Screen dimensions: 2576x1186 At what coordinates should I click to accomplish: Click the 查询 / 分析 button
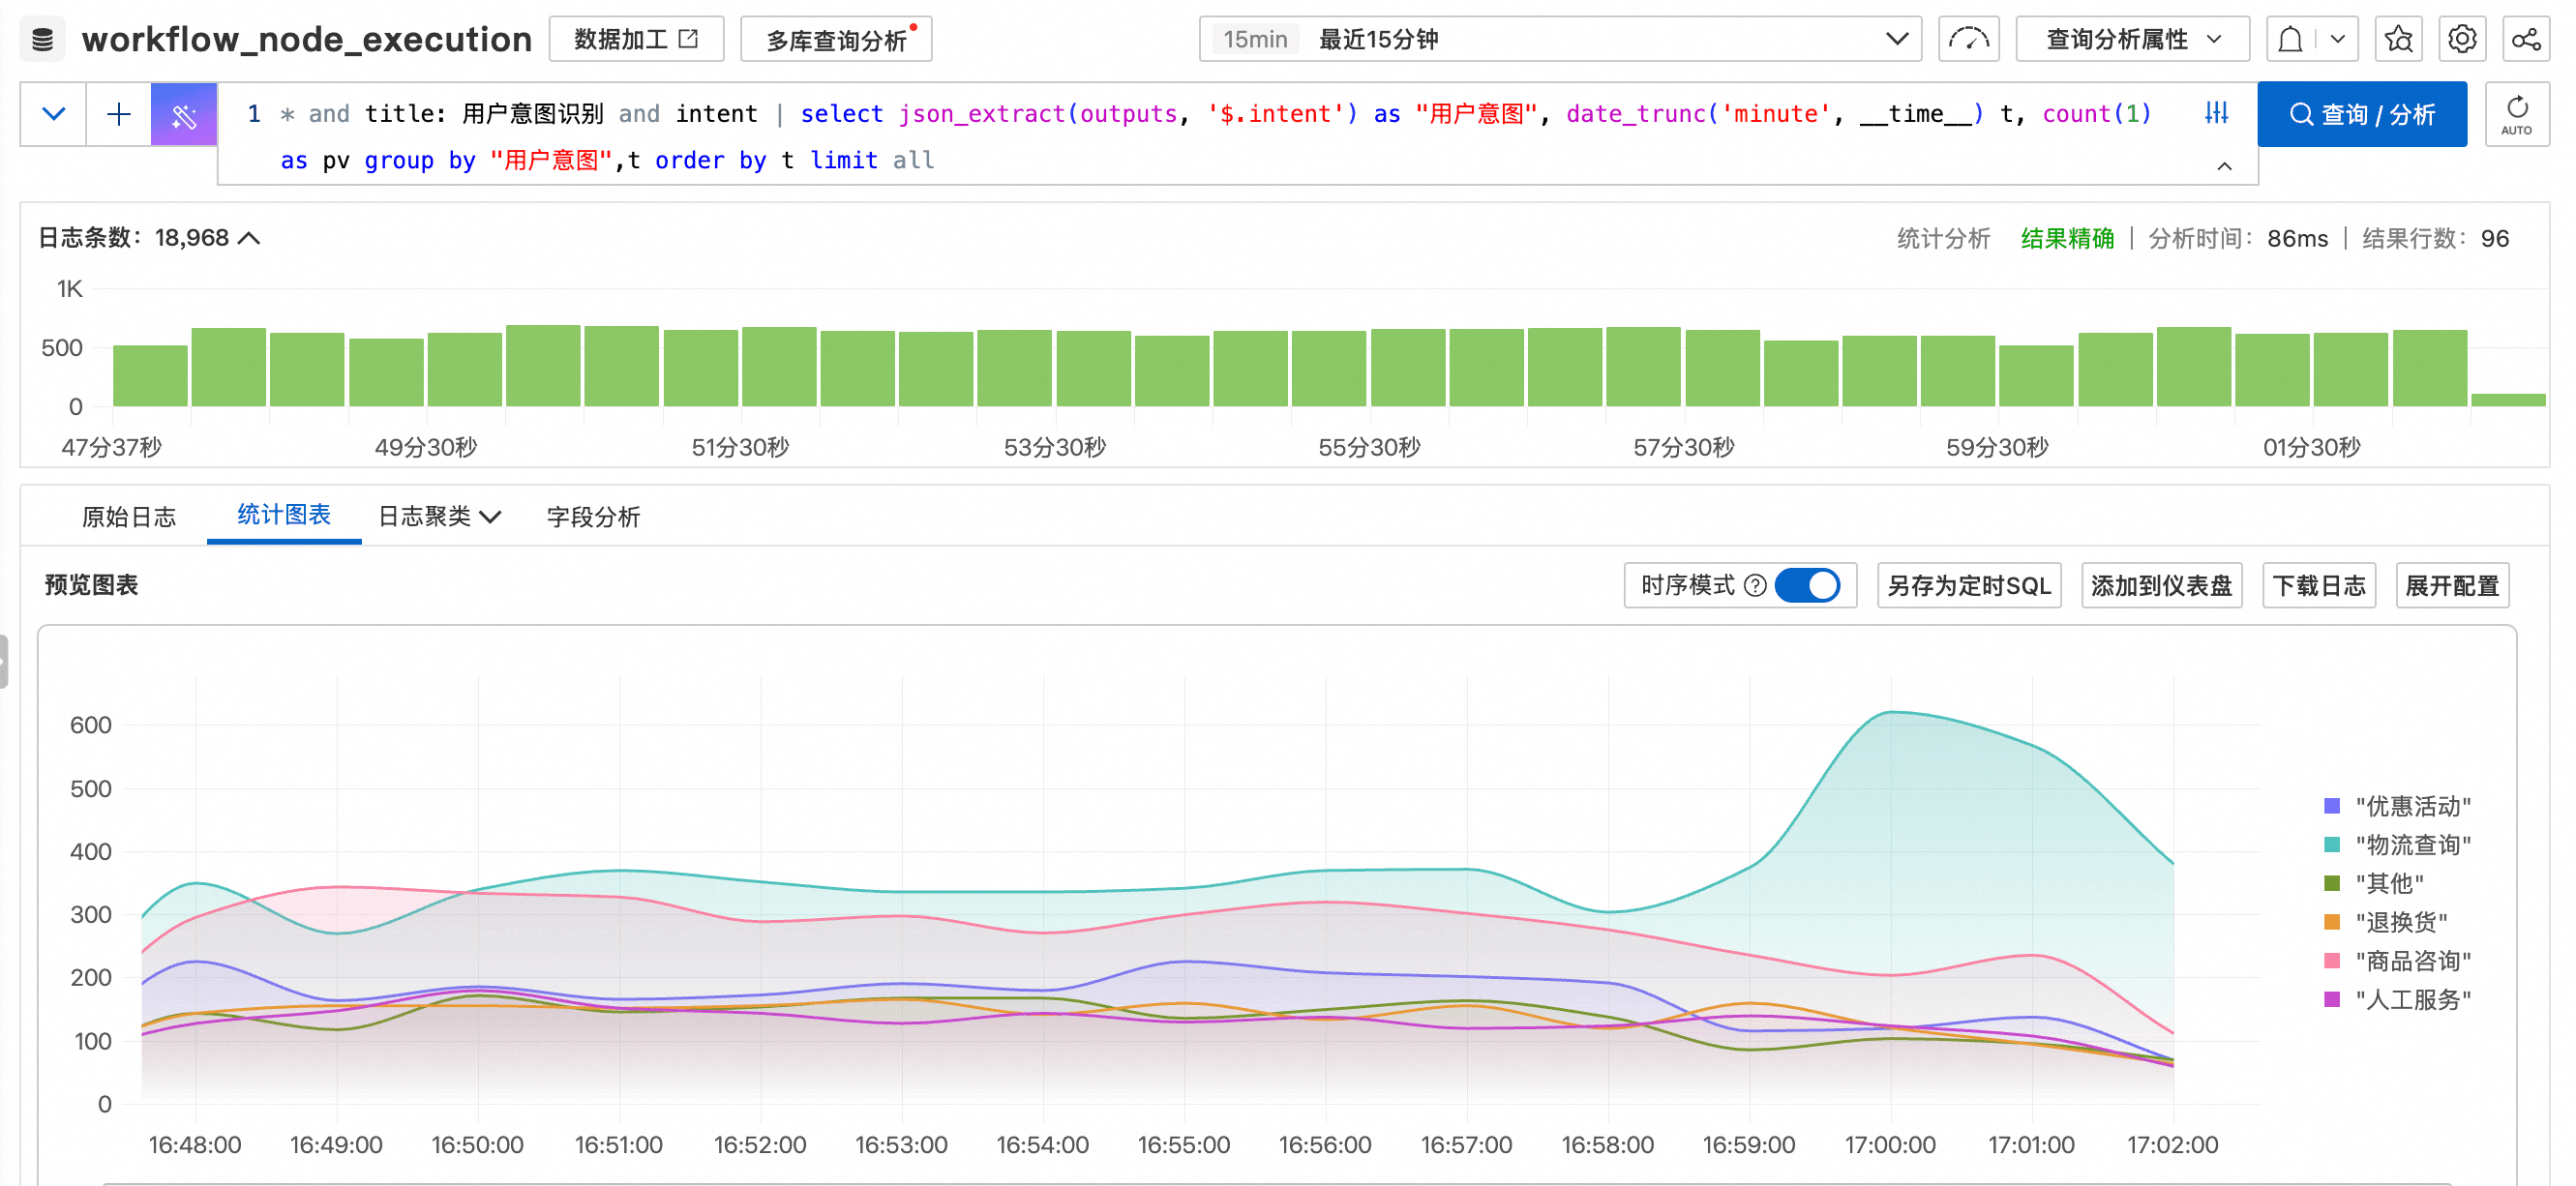(2361, 115)
